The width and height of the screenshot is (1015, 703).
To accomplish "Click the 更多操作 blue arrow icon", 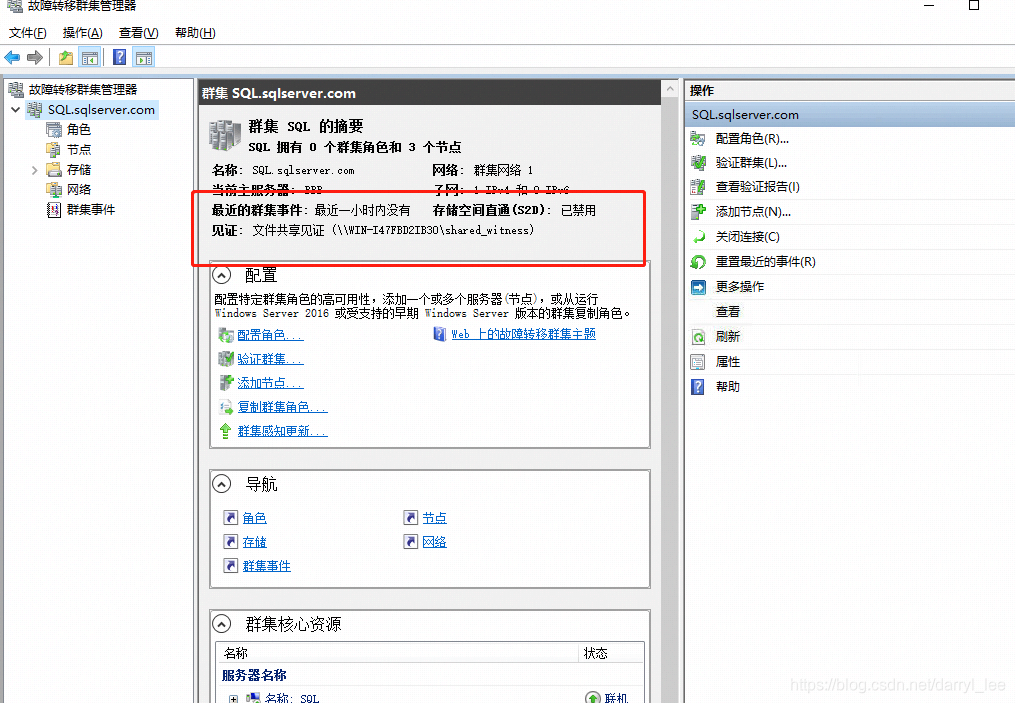I will pyautogui.click(x=698, y=287).
